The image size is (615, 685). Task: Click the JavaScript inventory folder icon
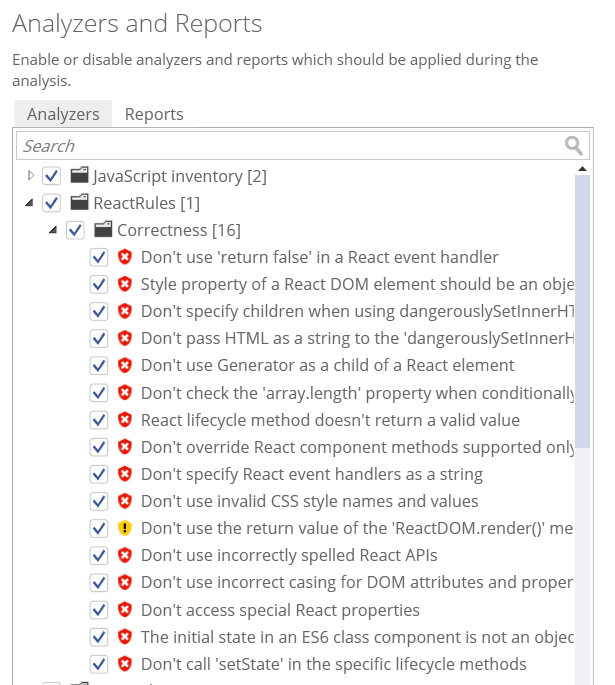(79, 175)
